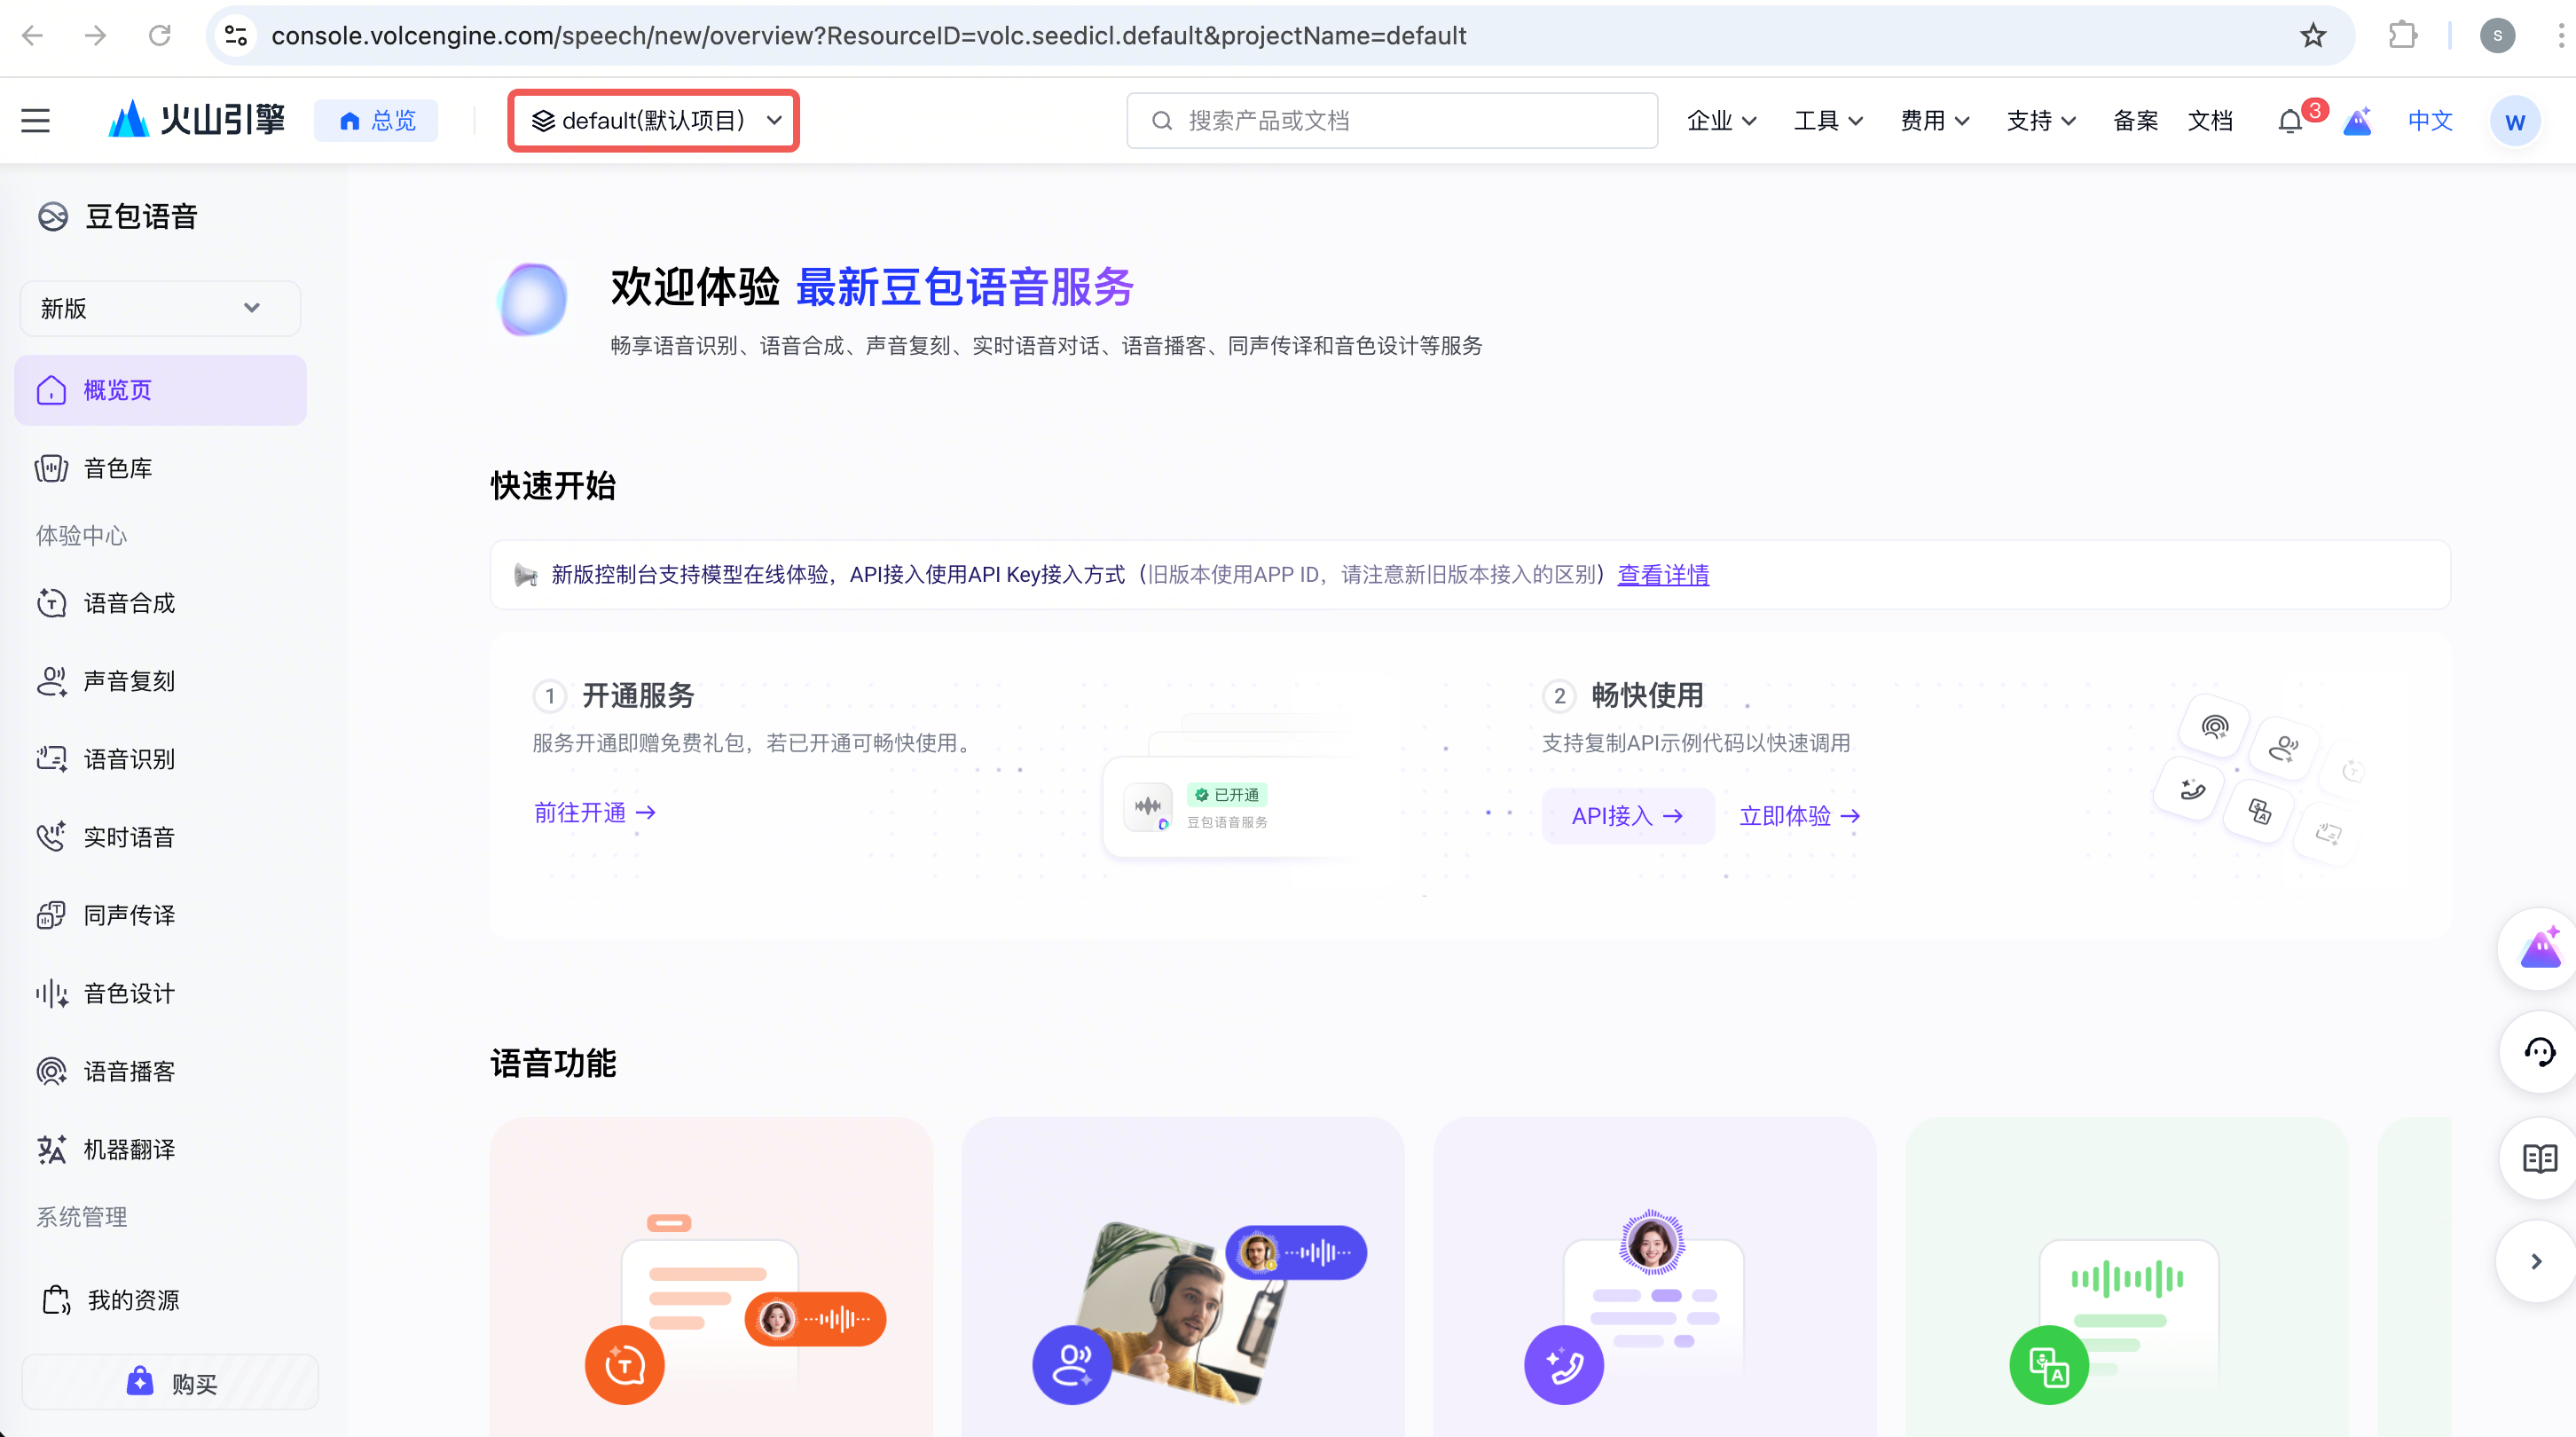Go to 语音合成 in sidebar
Image resolution: width=2576 pixels, height=1437 pixels.
(161, 603)
